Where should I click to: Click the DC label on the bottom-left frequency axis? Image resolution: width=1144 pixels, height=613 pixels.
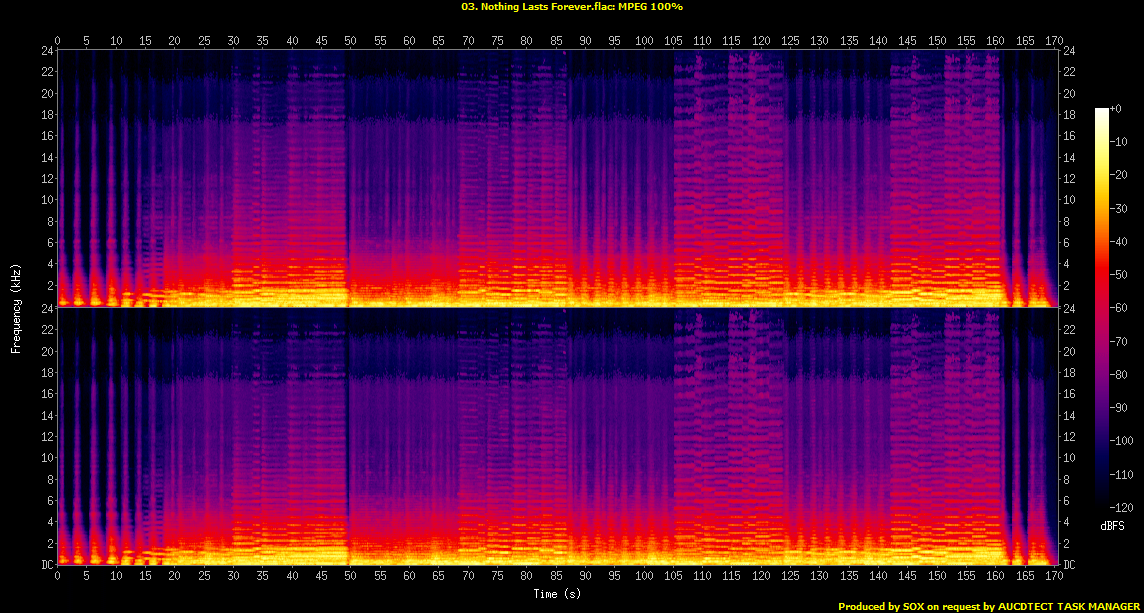point(46,565)
